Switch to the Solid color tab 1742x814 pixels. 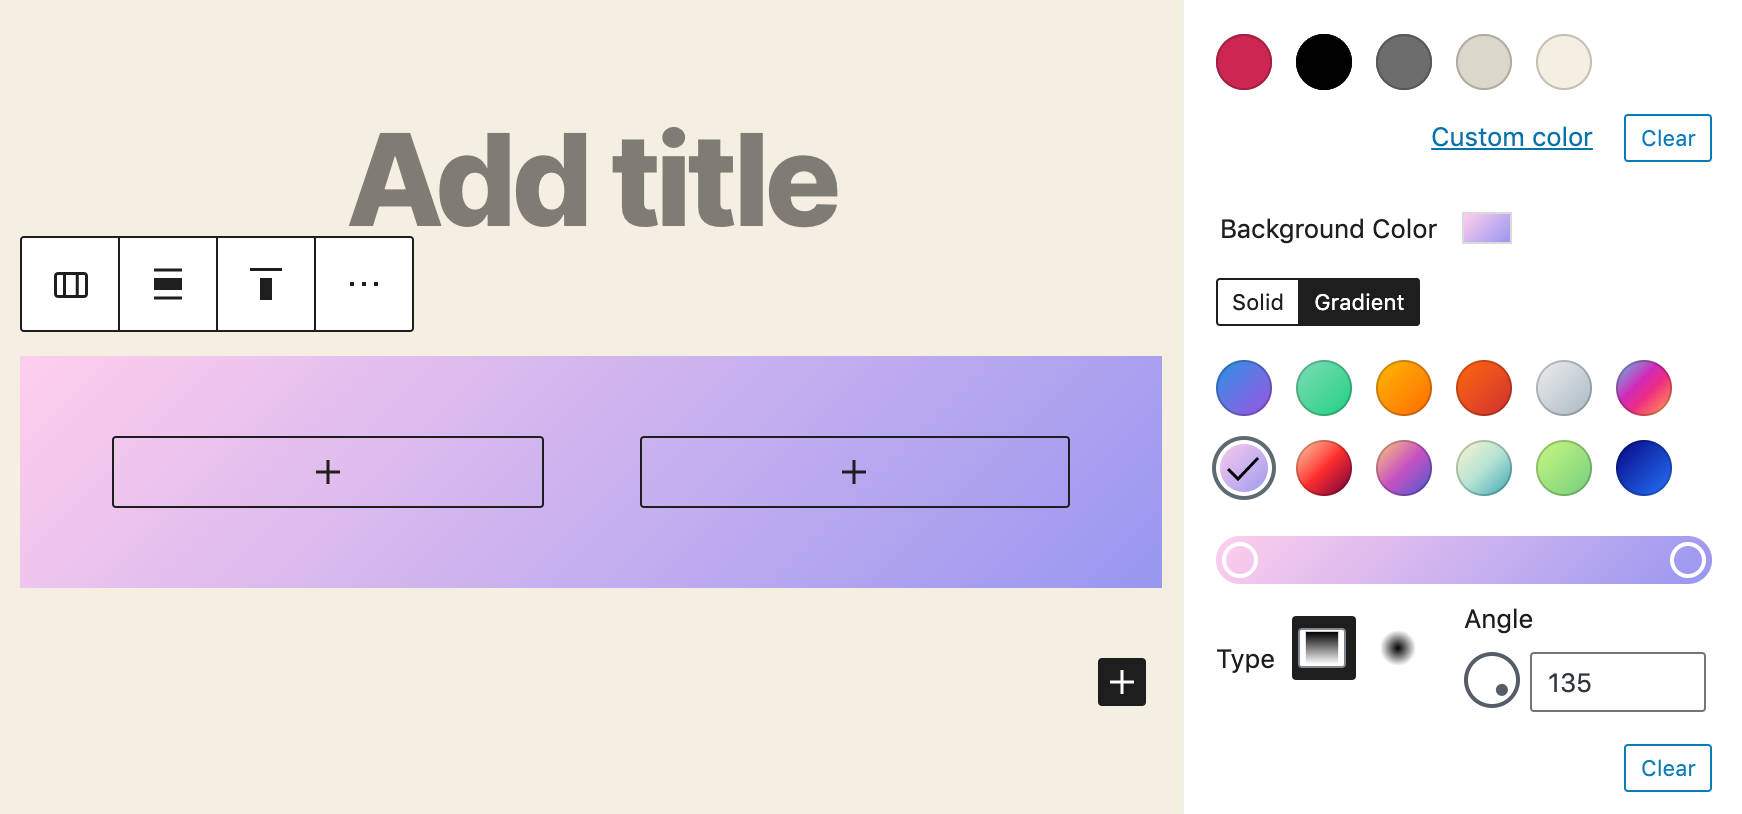pyautogui.click(x=1257, y=302)
